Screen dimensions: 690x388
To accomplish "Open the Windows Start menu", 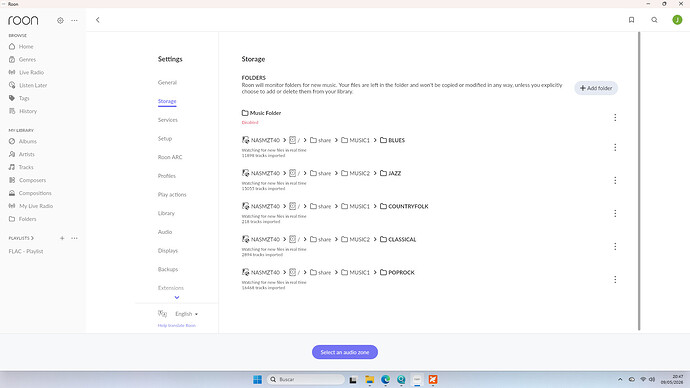I will point(257,379).
